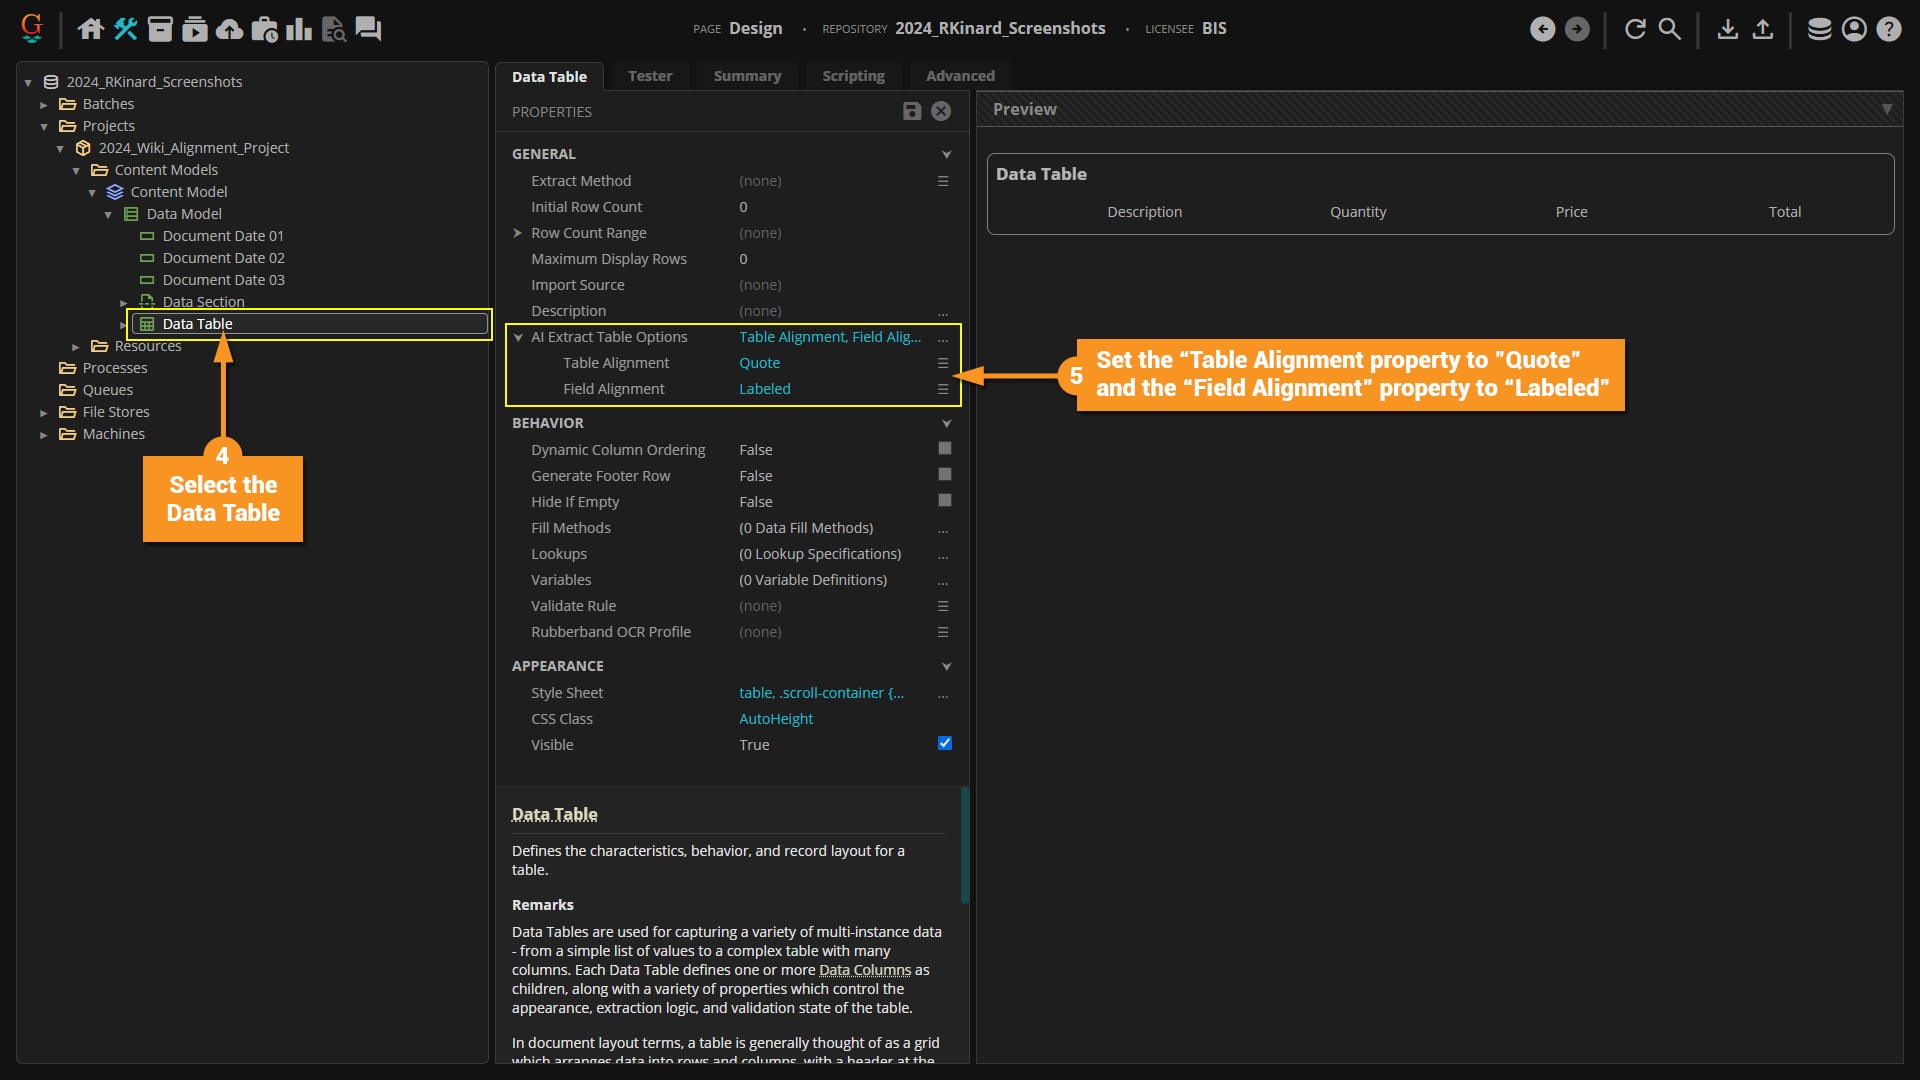1920x1080 pixels.
Task: Open the Scripting tab
Action: [852, 76]
